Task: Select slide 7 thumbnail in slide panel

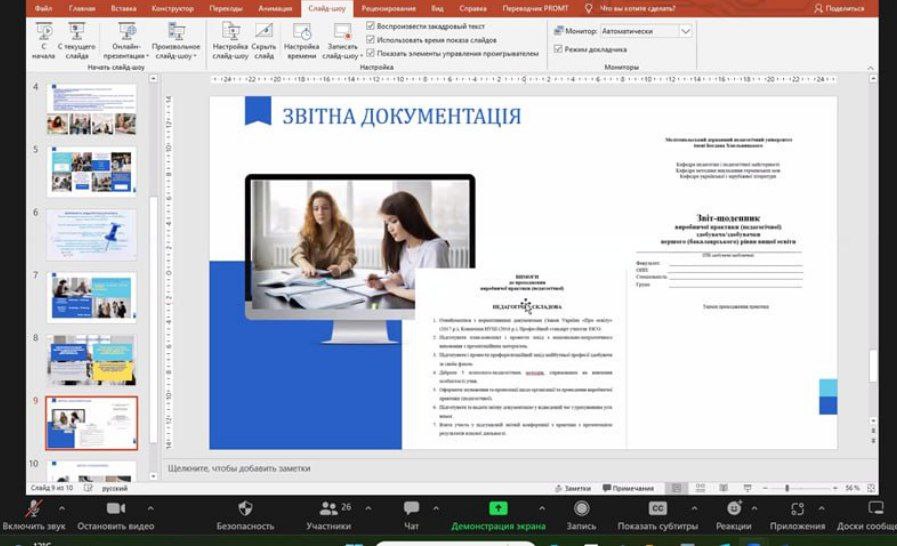Action: 91,296
